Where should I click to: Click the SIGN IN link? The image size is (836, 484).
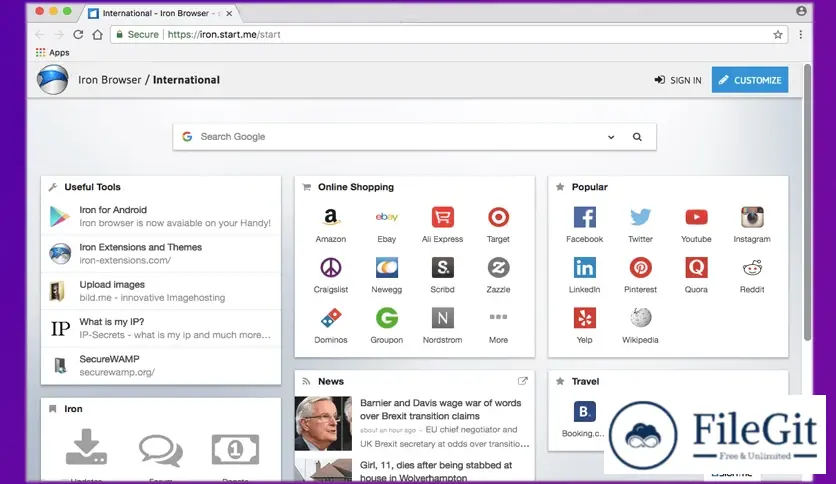(678, 80)
